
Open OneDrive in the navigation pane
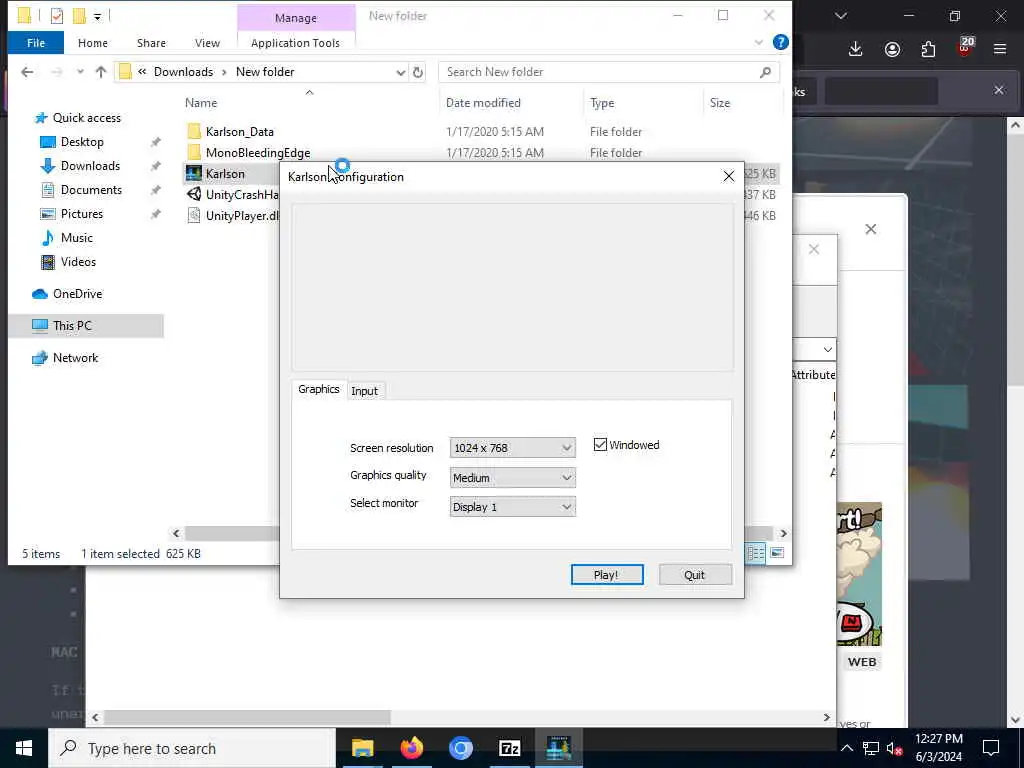pos(77,294)
